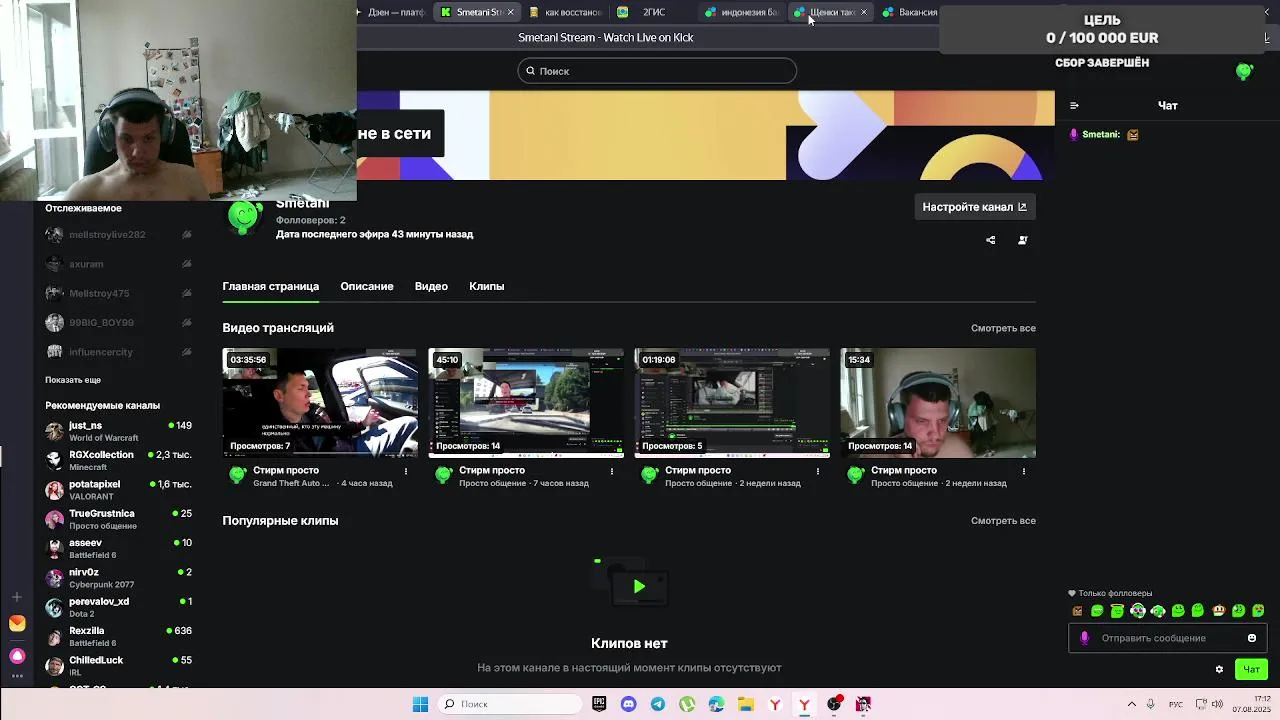The width and height of the screenshot is (1280, 720).
Task: Switch keyboard language РУС in tray
Action: tap(1177, 704)
